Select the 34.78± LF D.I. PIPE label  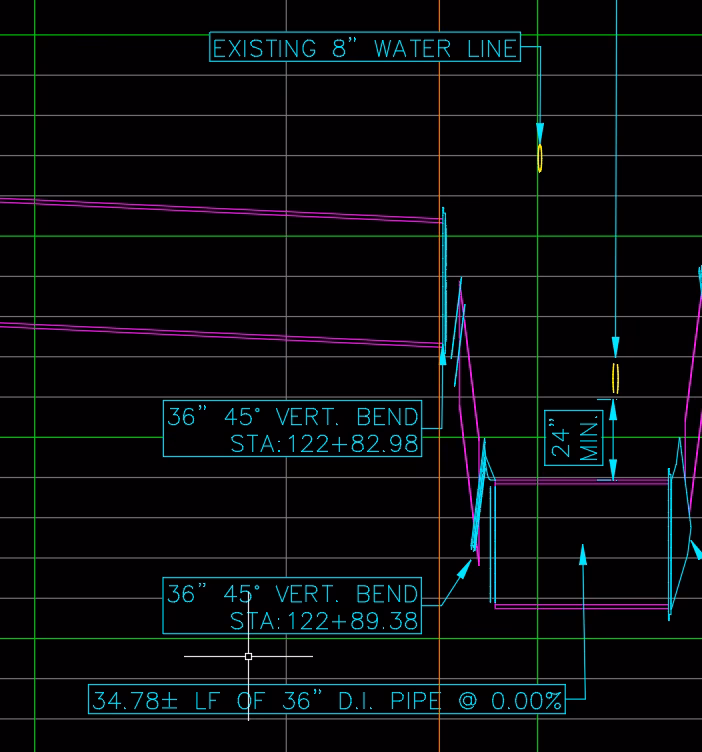327,700
